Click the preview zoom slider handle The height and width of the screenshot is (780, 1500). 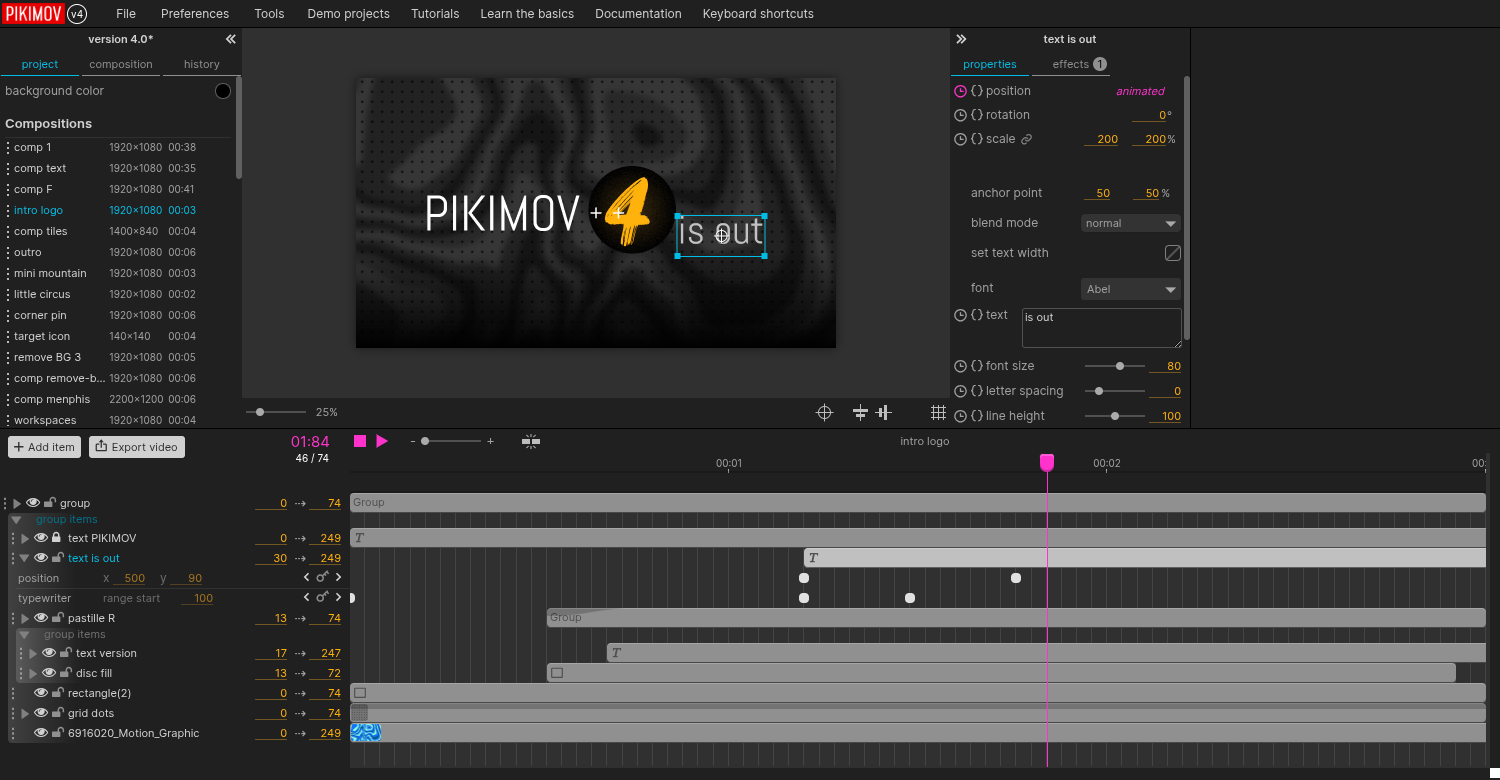point(260,412)
